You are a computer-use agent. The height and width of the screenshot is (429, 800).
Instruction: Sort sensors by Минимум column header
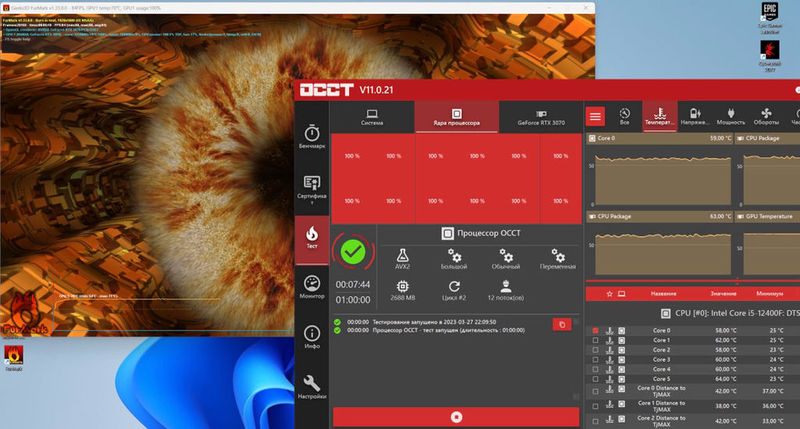(x=769, y=294)
